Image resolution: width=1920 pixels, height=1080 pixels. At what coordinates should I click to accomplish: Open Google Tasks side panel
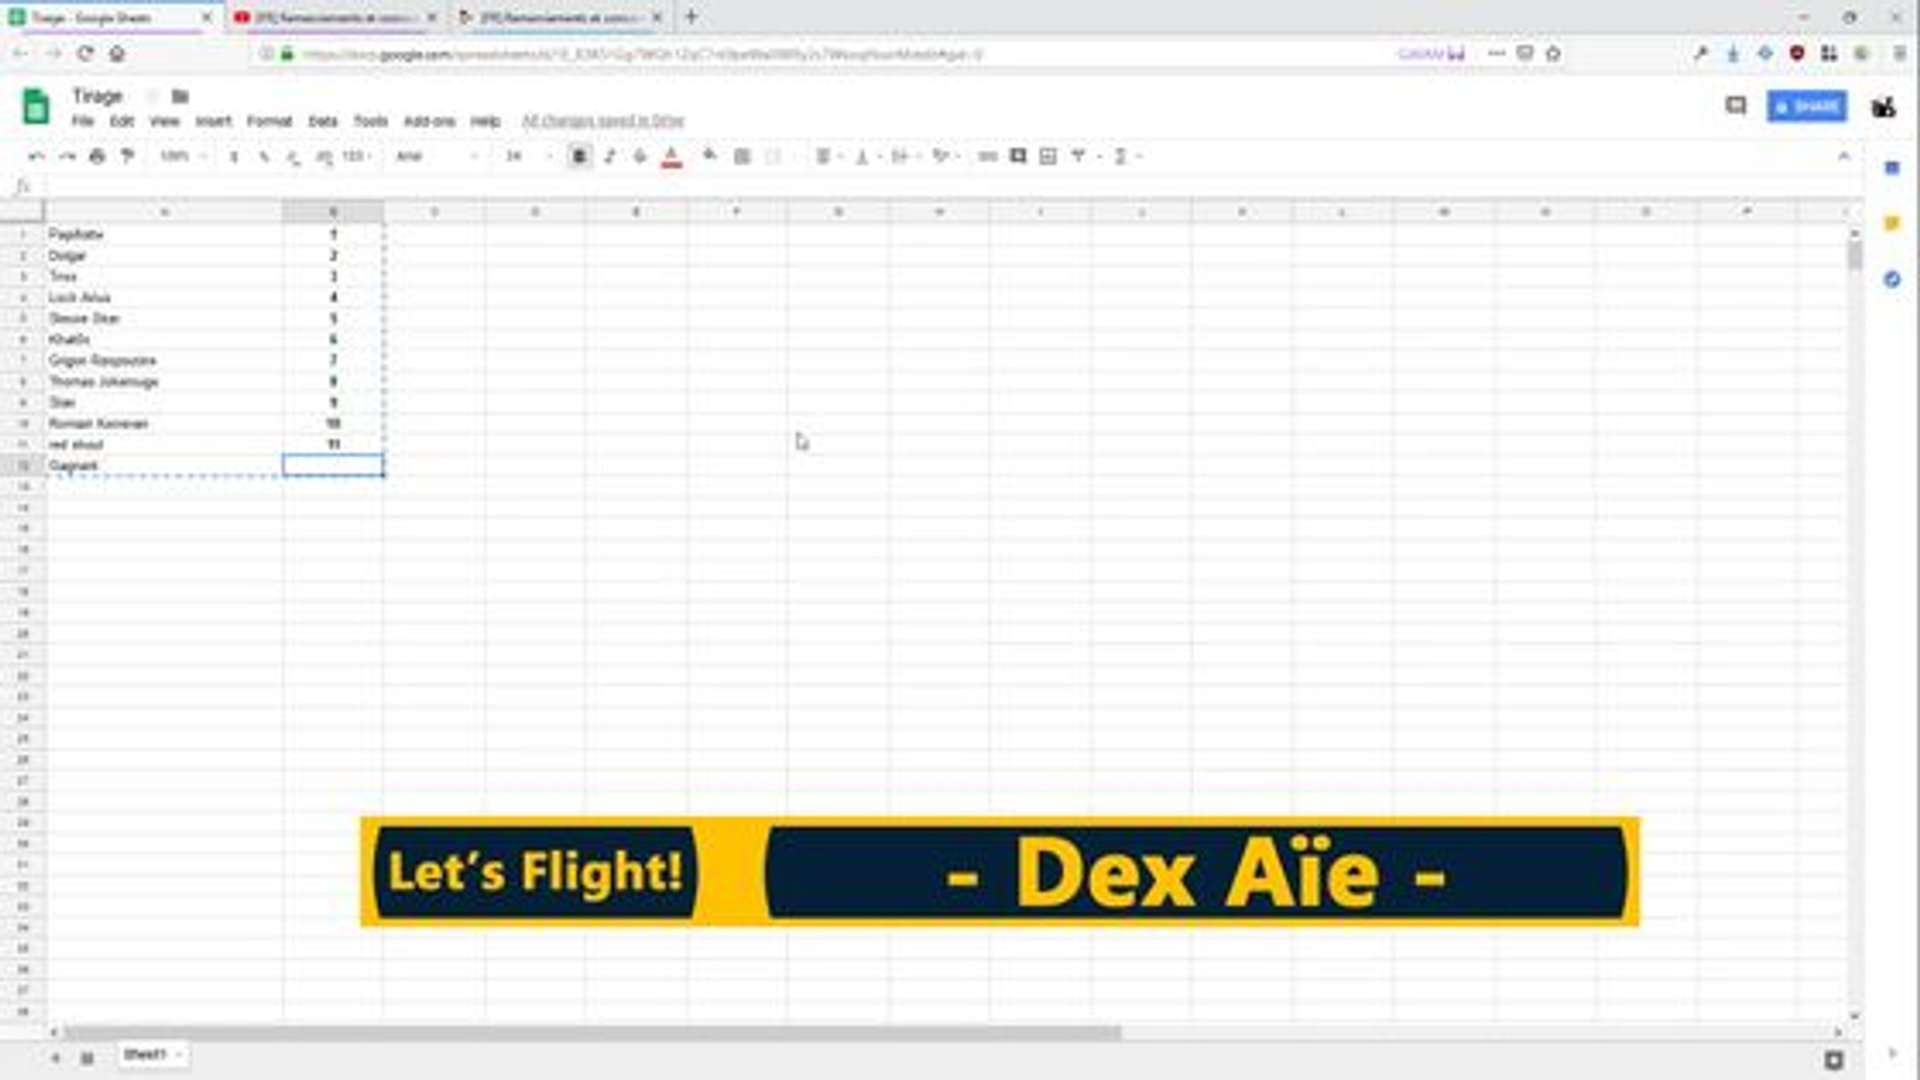(1892, 279)
